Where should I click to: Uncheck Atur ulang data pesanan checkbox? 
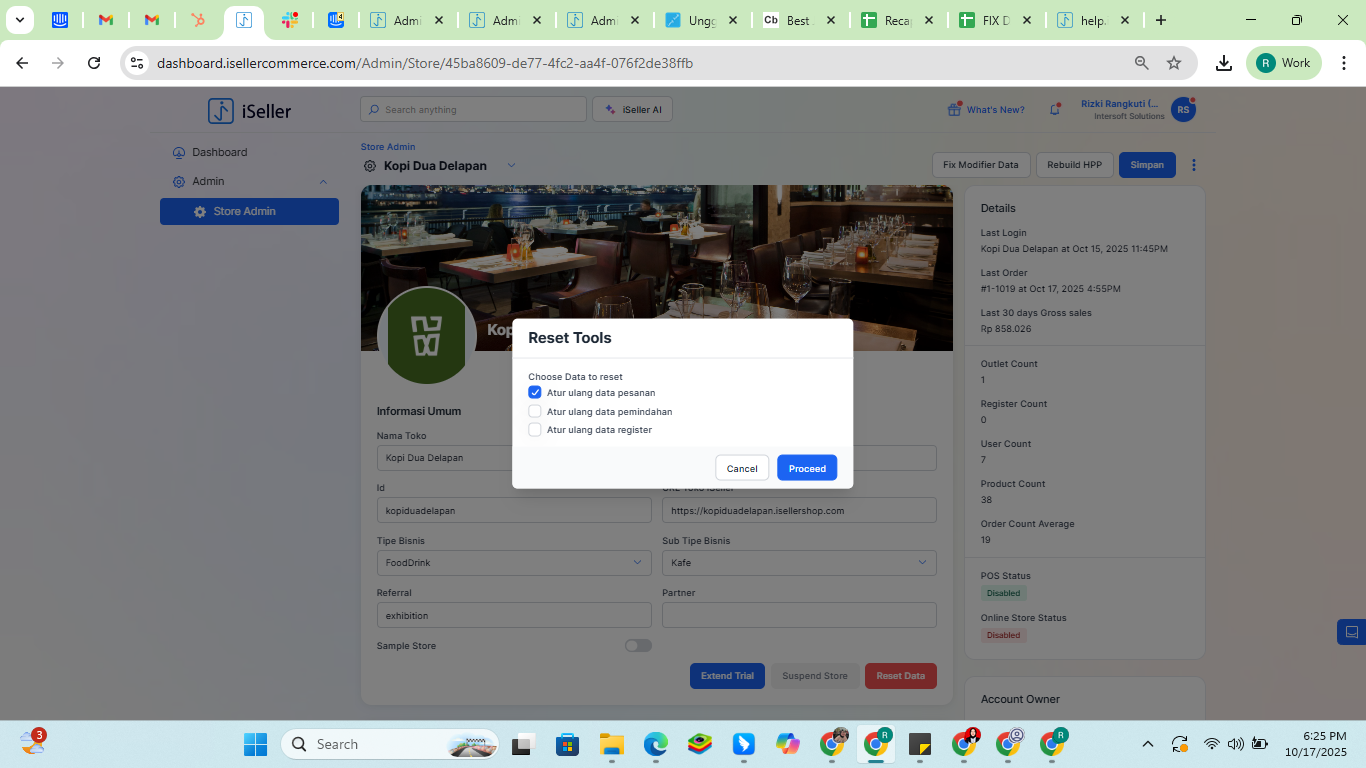pyautogui.click(x=535, y=393)
